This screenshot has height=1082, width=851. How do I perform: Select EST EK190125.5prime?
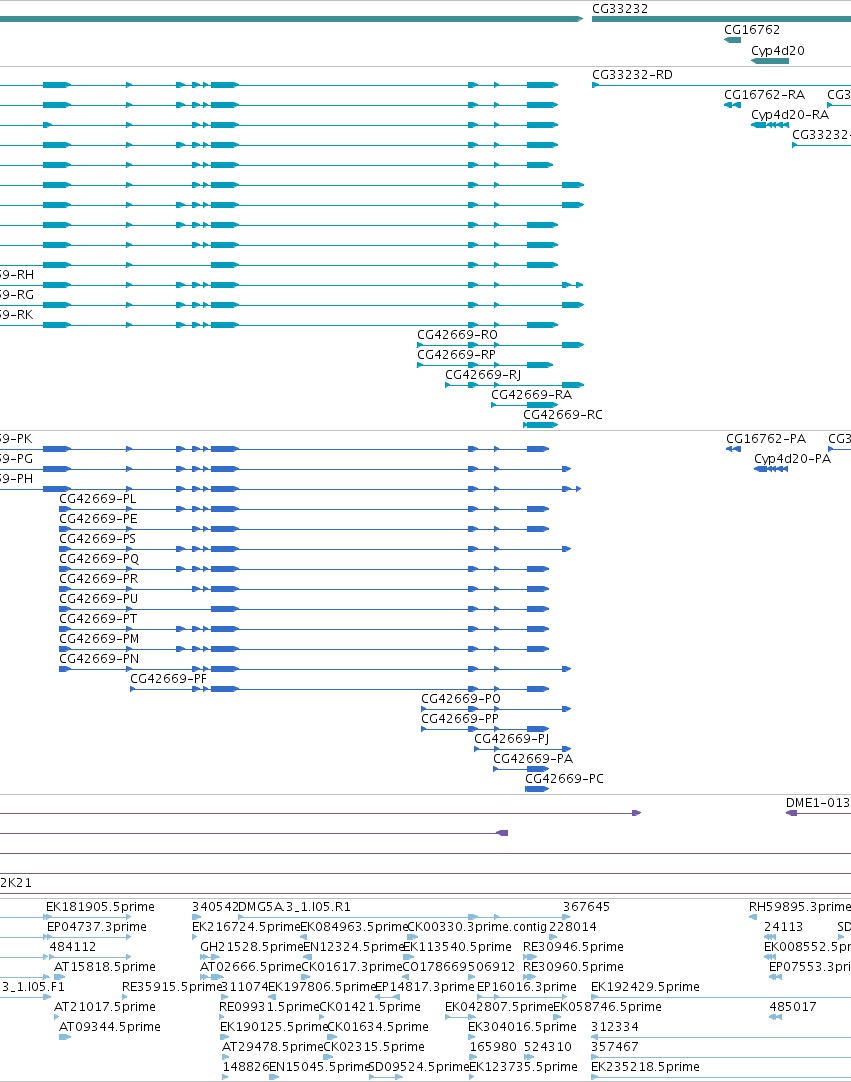(273, 1027)
